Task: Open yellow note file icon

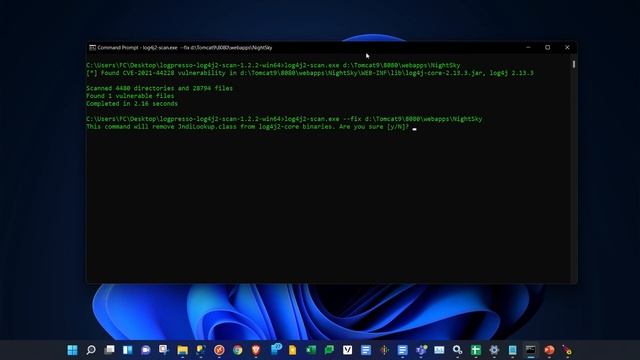Action: click(293, 350)
